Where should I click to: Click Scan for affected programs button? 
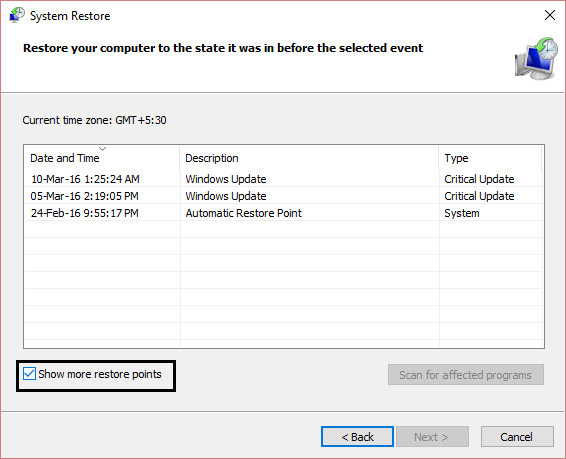point(466,375)
